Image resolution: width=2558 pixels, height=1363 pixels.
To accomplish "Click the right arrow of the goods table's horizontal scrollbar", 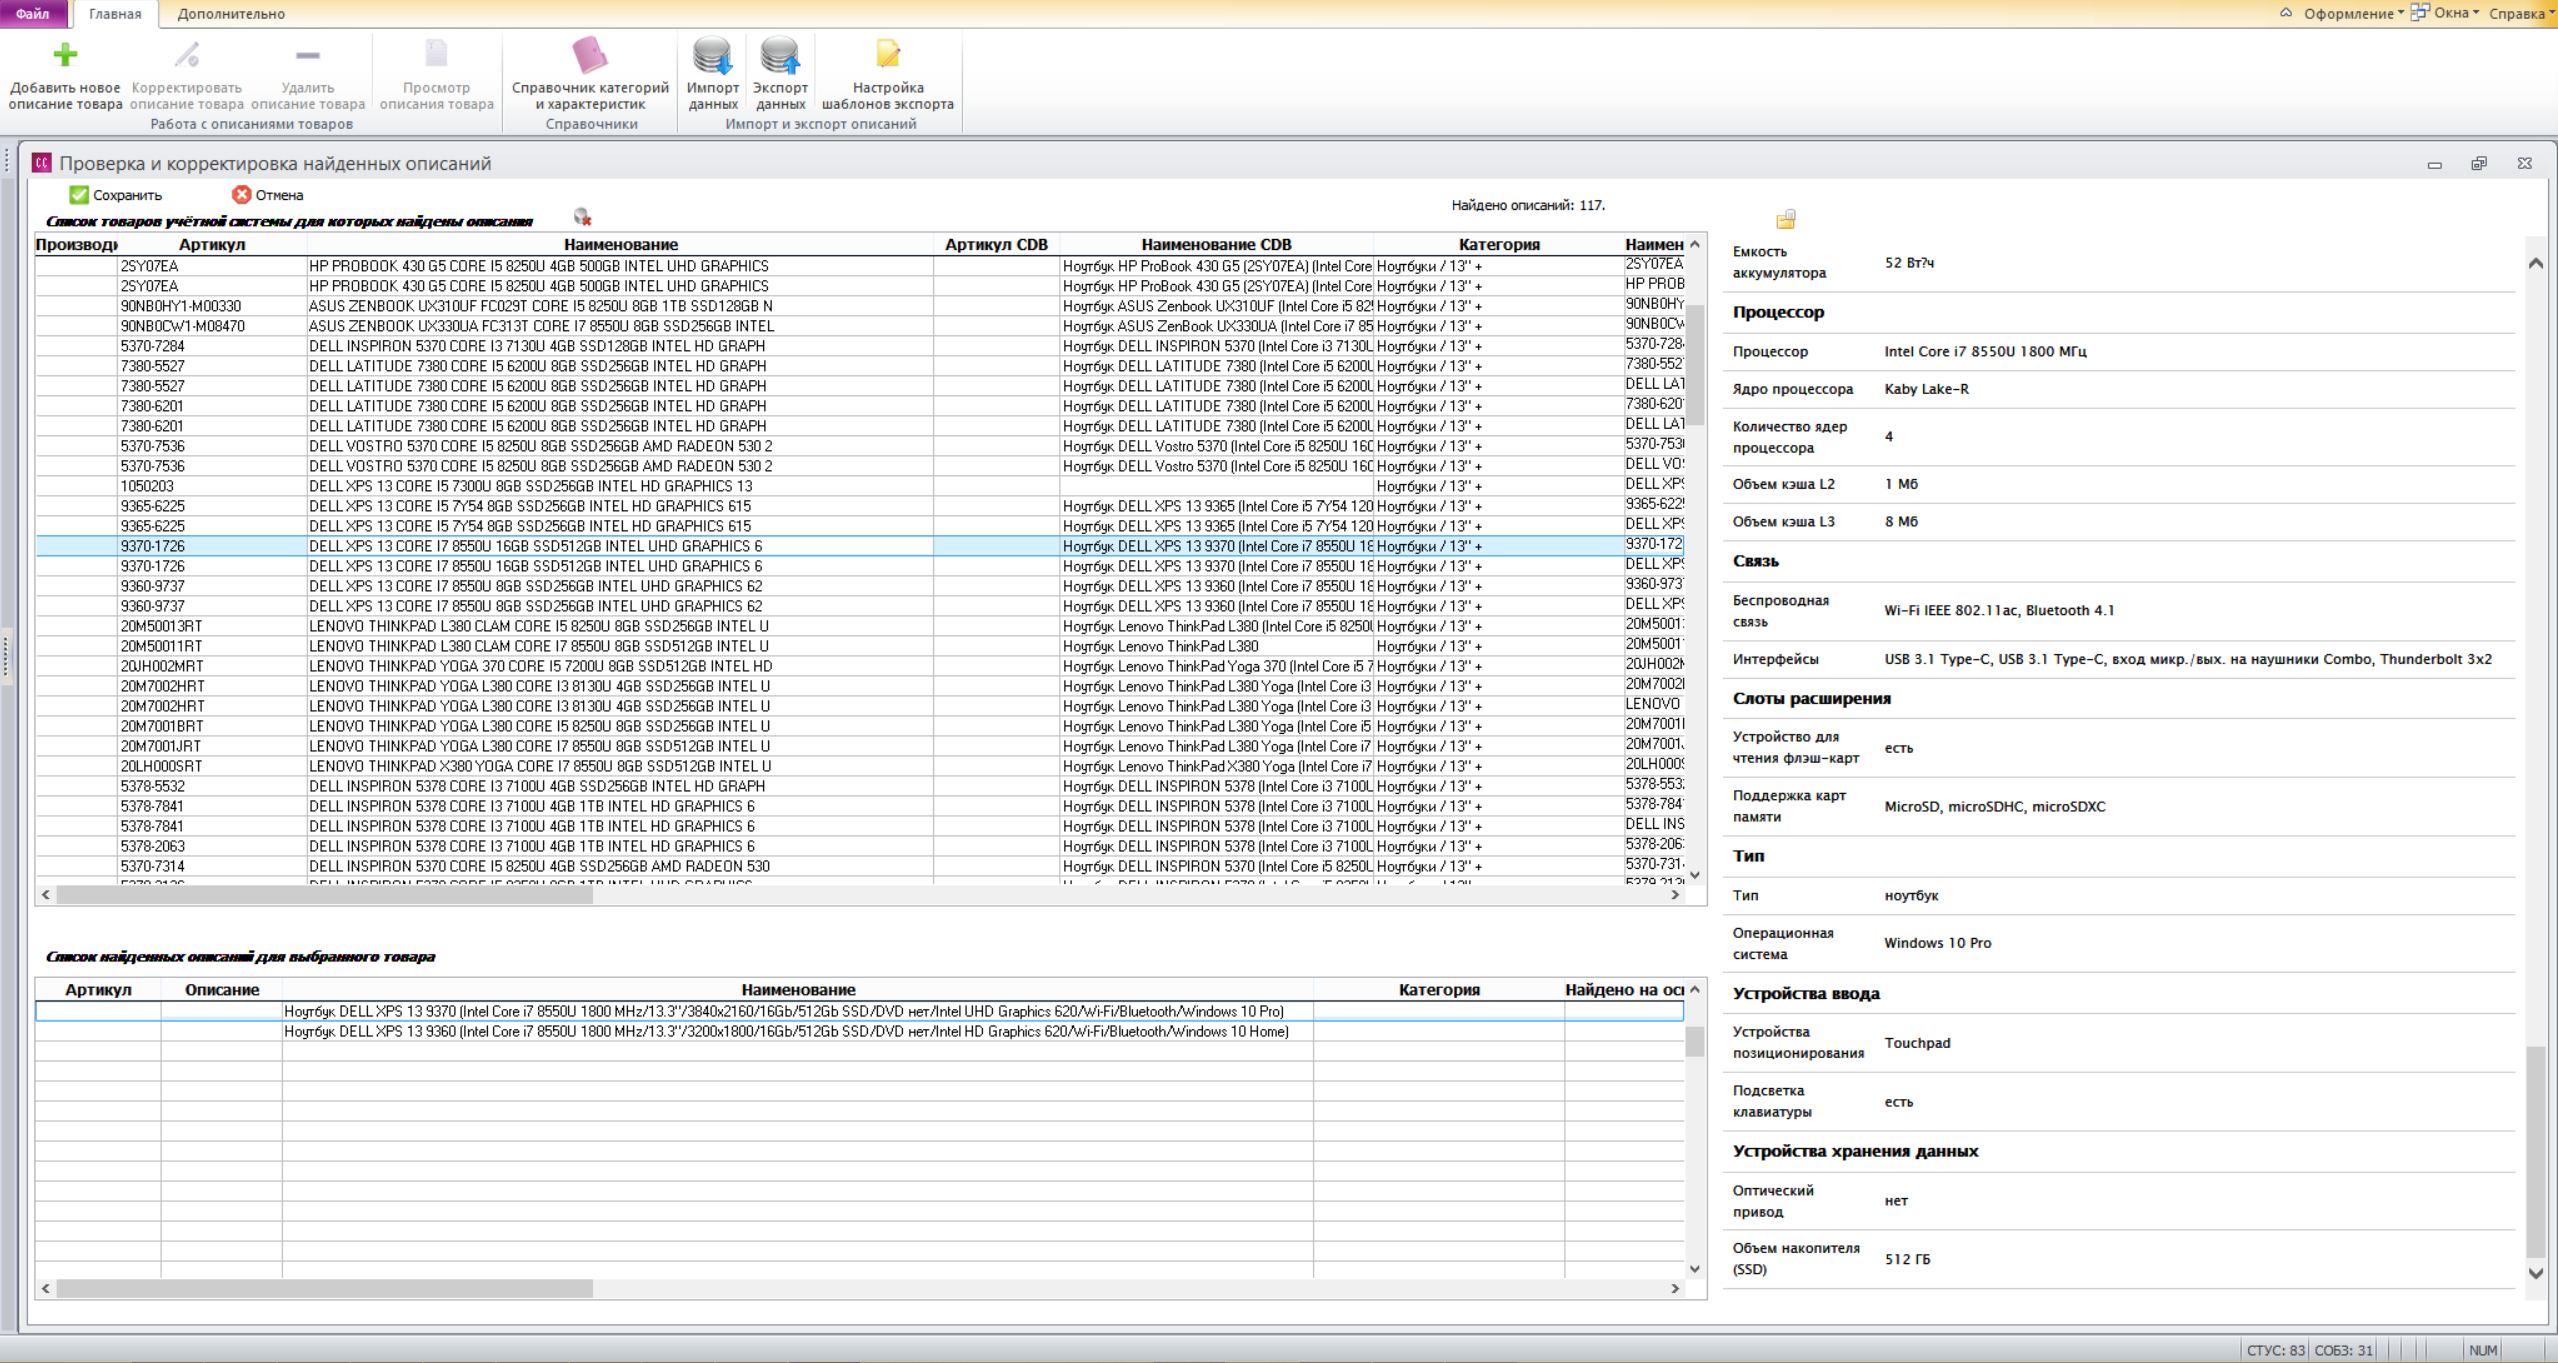I will point(1675,895).
